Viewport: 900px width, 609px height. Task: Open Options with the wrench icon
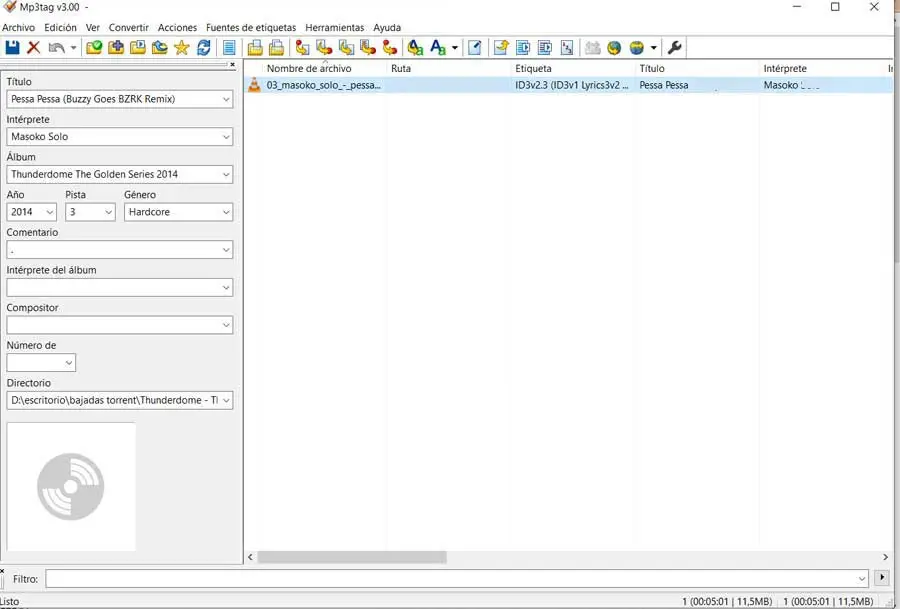pyautogui.click(x=675, y=48)
